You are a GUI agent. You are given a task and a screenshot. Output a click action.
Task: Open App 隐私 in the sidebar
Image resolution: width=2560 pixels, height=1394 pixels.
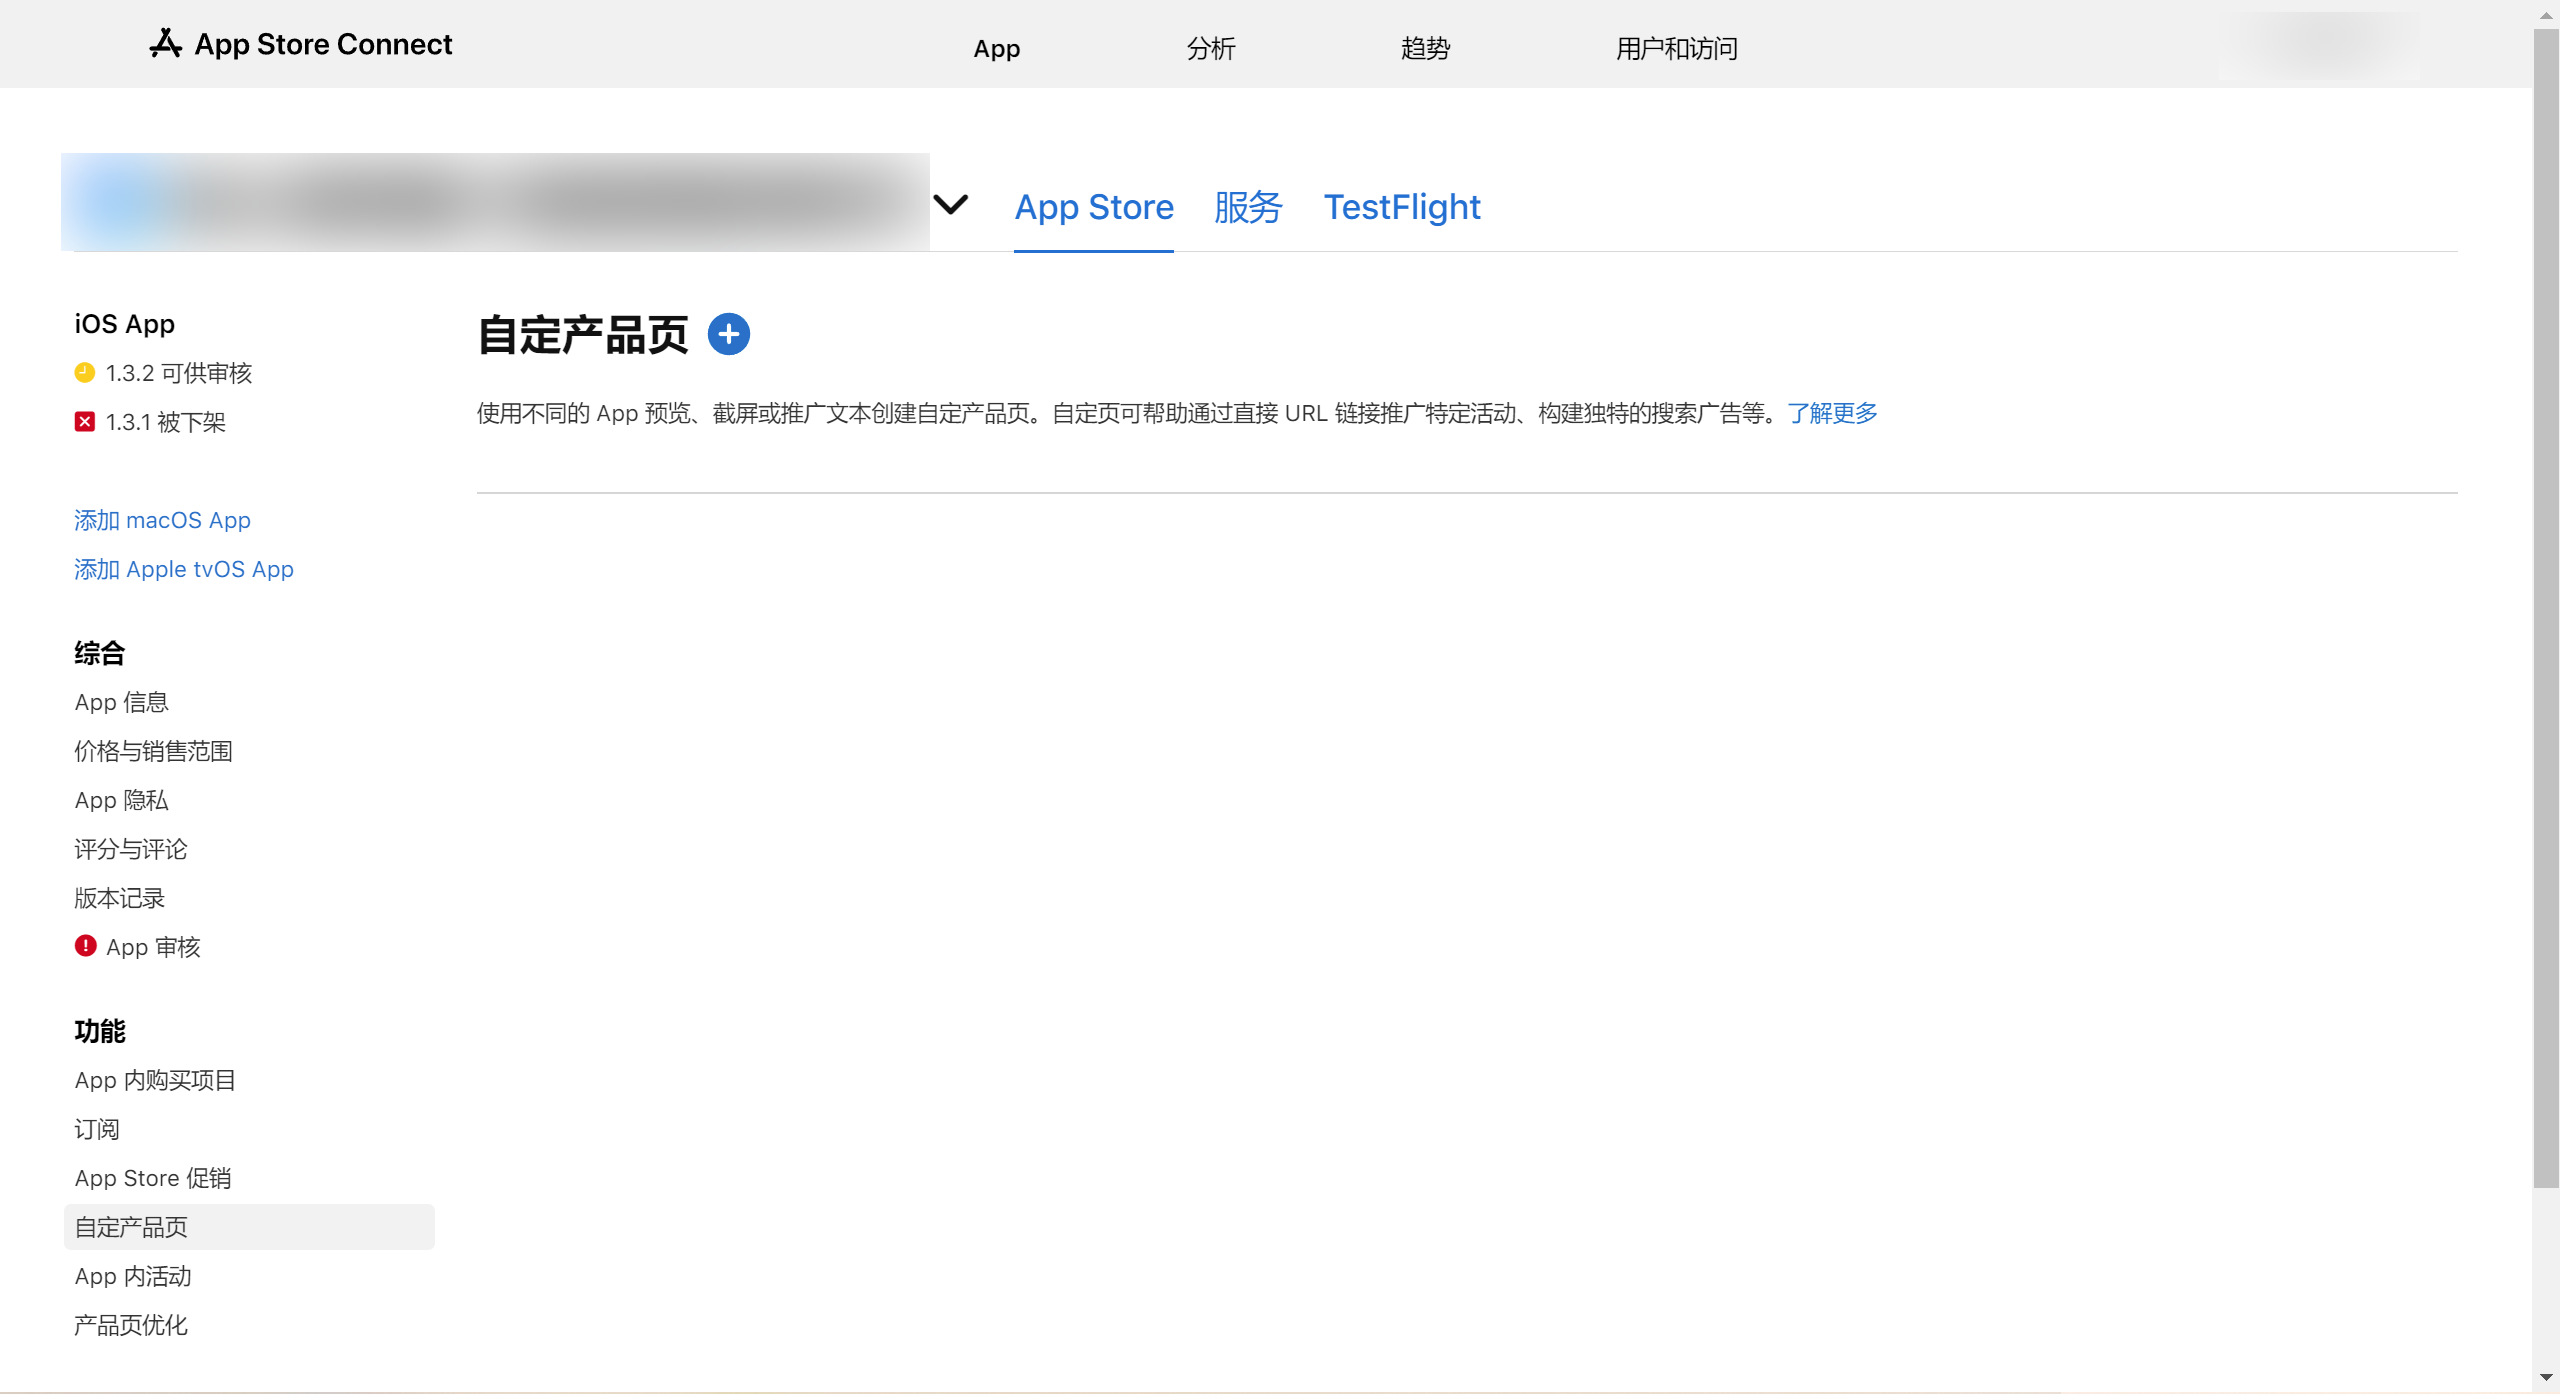[x=122, y=800]
